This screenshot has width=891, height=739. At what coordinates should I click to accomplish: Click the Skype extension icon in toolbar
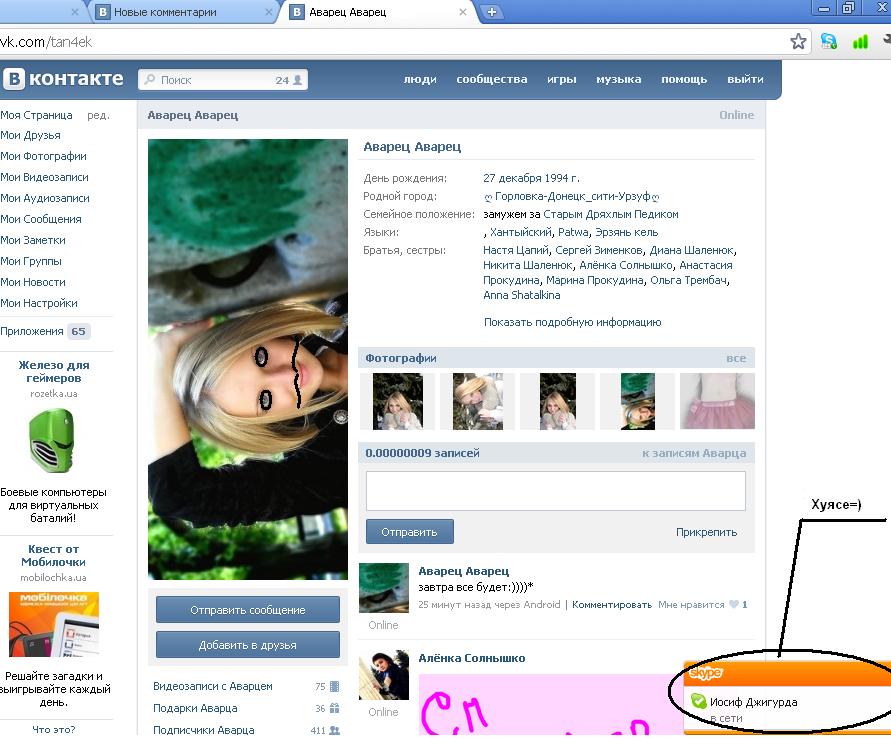pyautogui.click(x=829, y=41)
